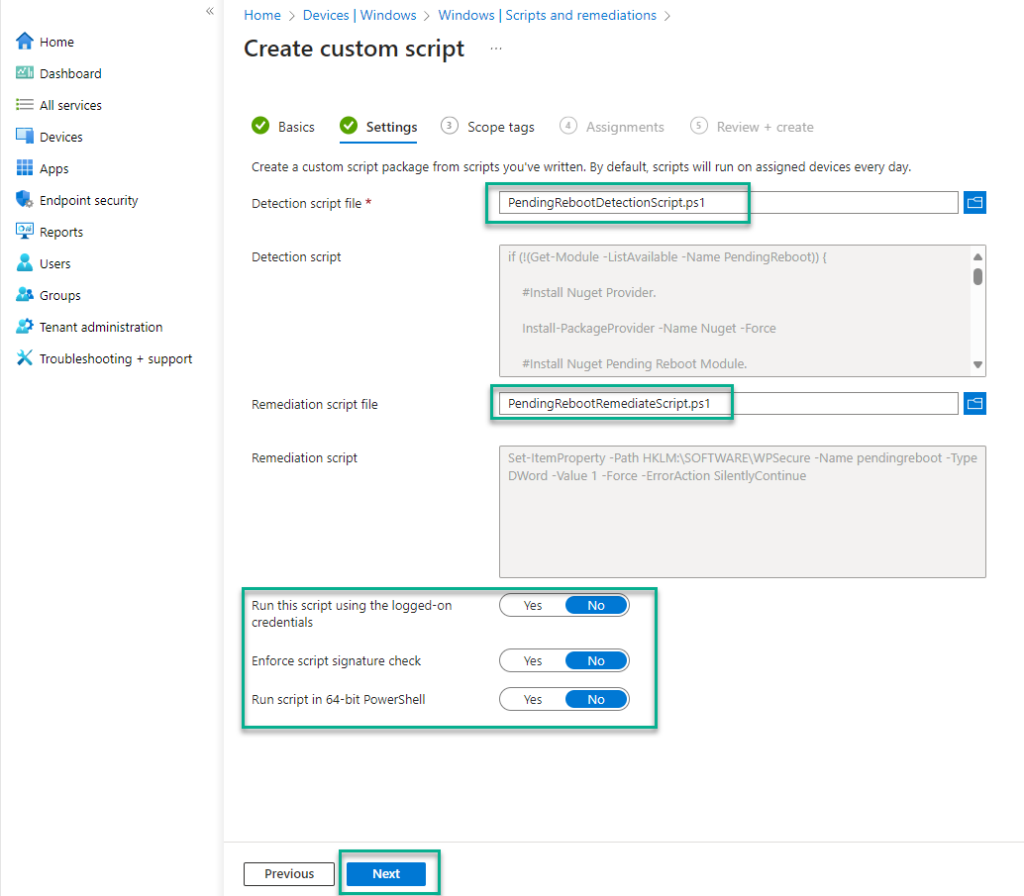The width and height of the screenshot is (1024, 896).
Task: Open Endpoint security menu entry
Action: click(89, 200)
